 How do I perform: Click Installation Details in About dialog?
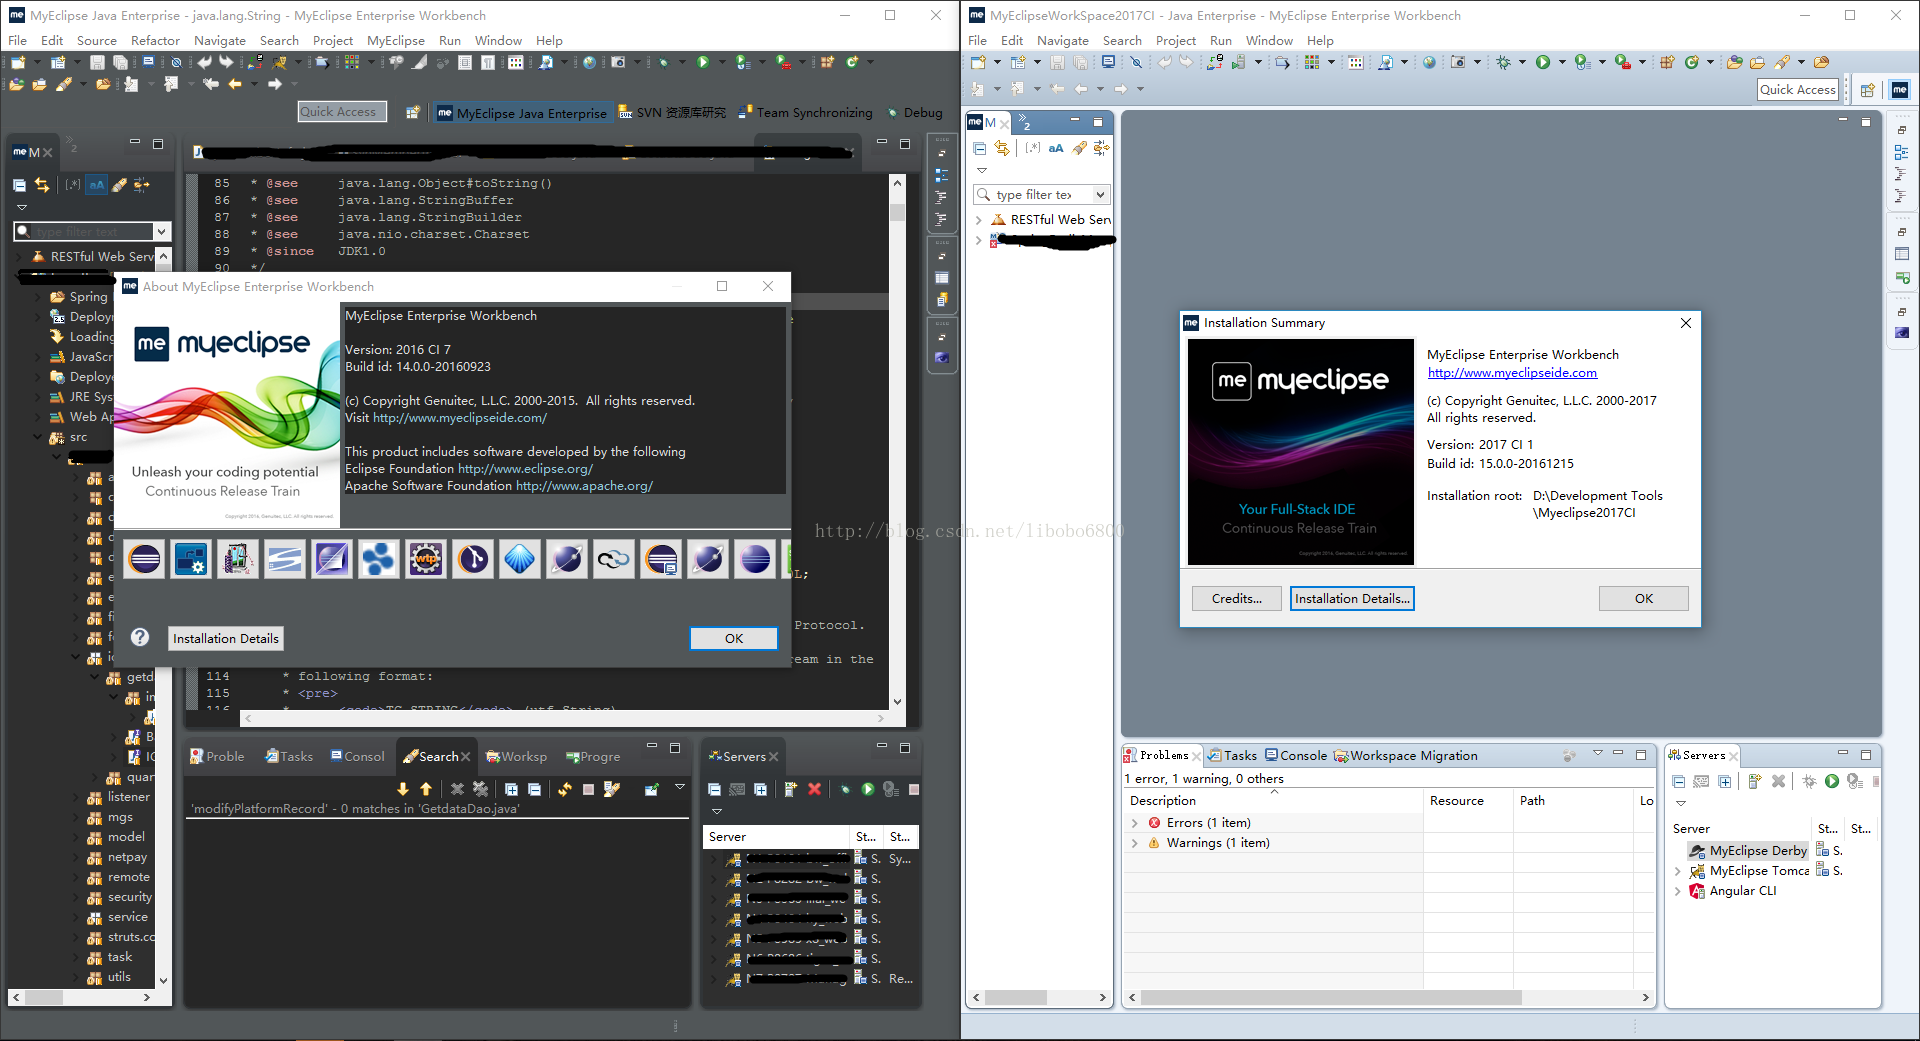click(226, 639)
